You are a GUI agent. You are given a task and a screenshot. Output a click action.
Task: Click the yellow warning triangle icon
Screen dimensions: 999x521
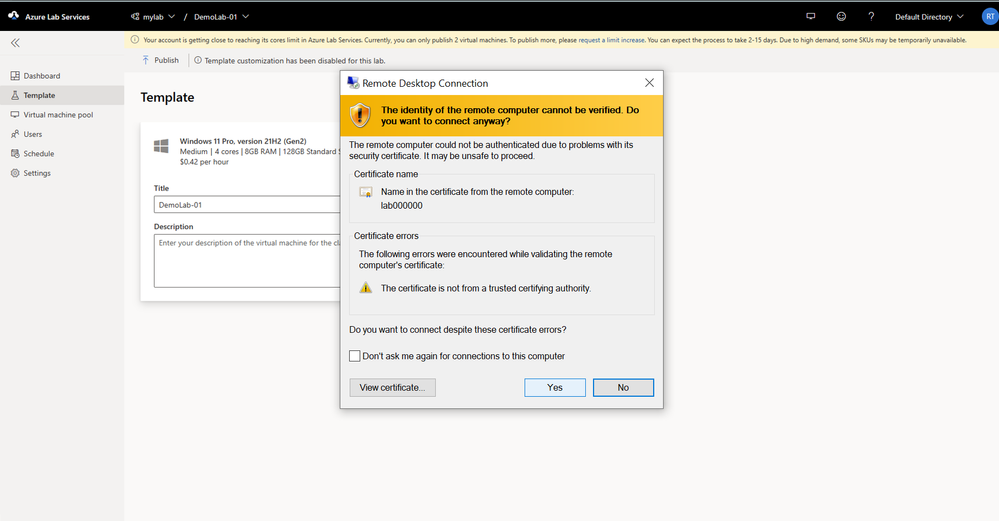[366, 288]
